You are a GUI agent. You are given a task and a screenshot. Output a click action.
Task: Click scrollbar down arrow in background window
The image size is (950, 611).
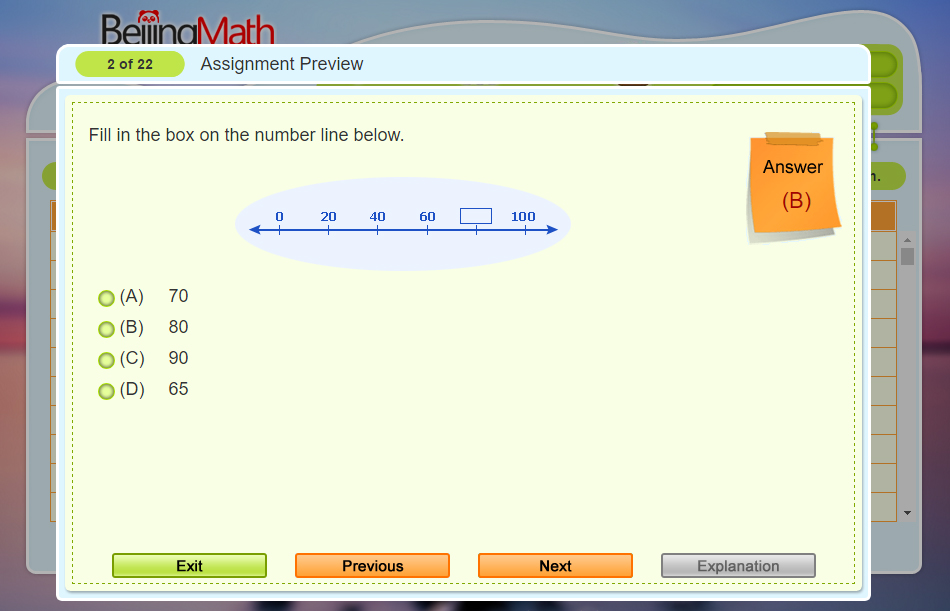click(x=907, y=513)
